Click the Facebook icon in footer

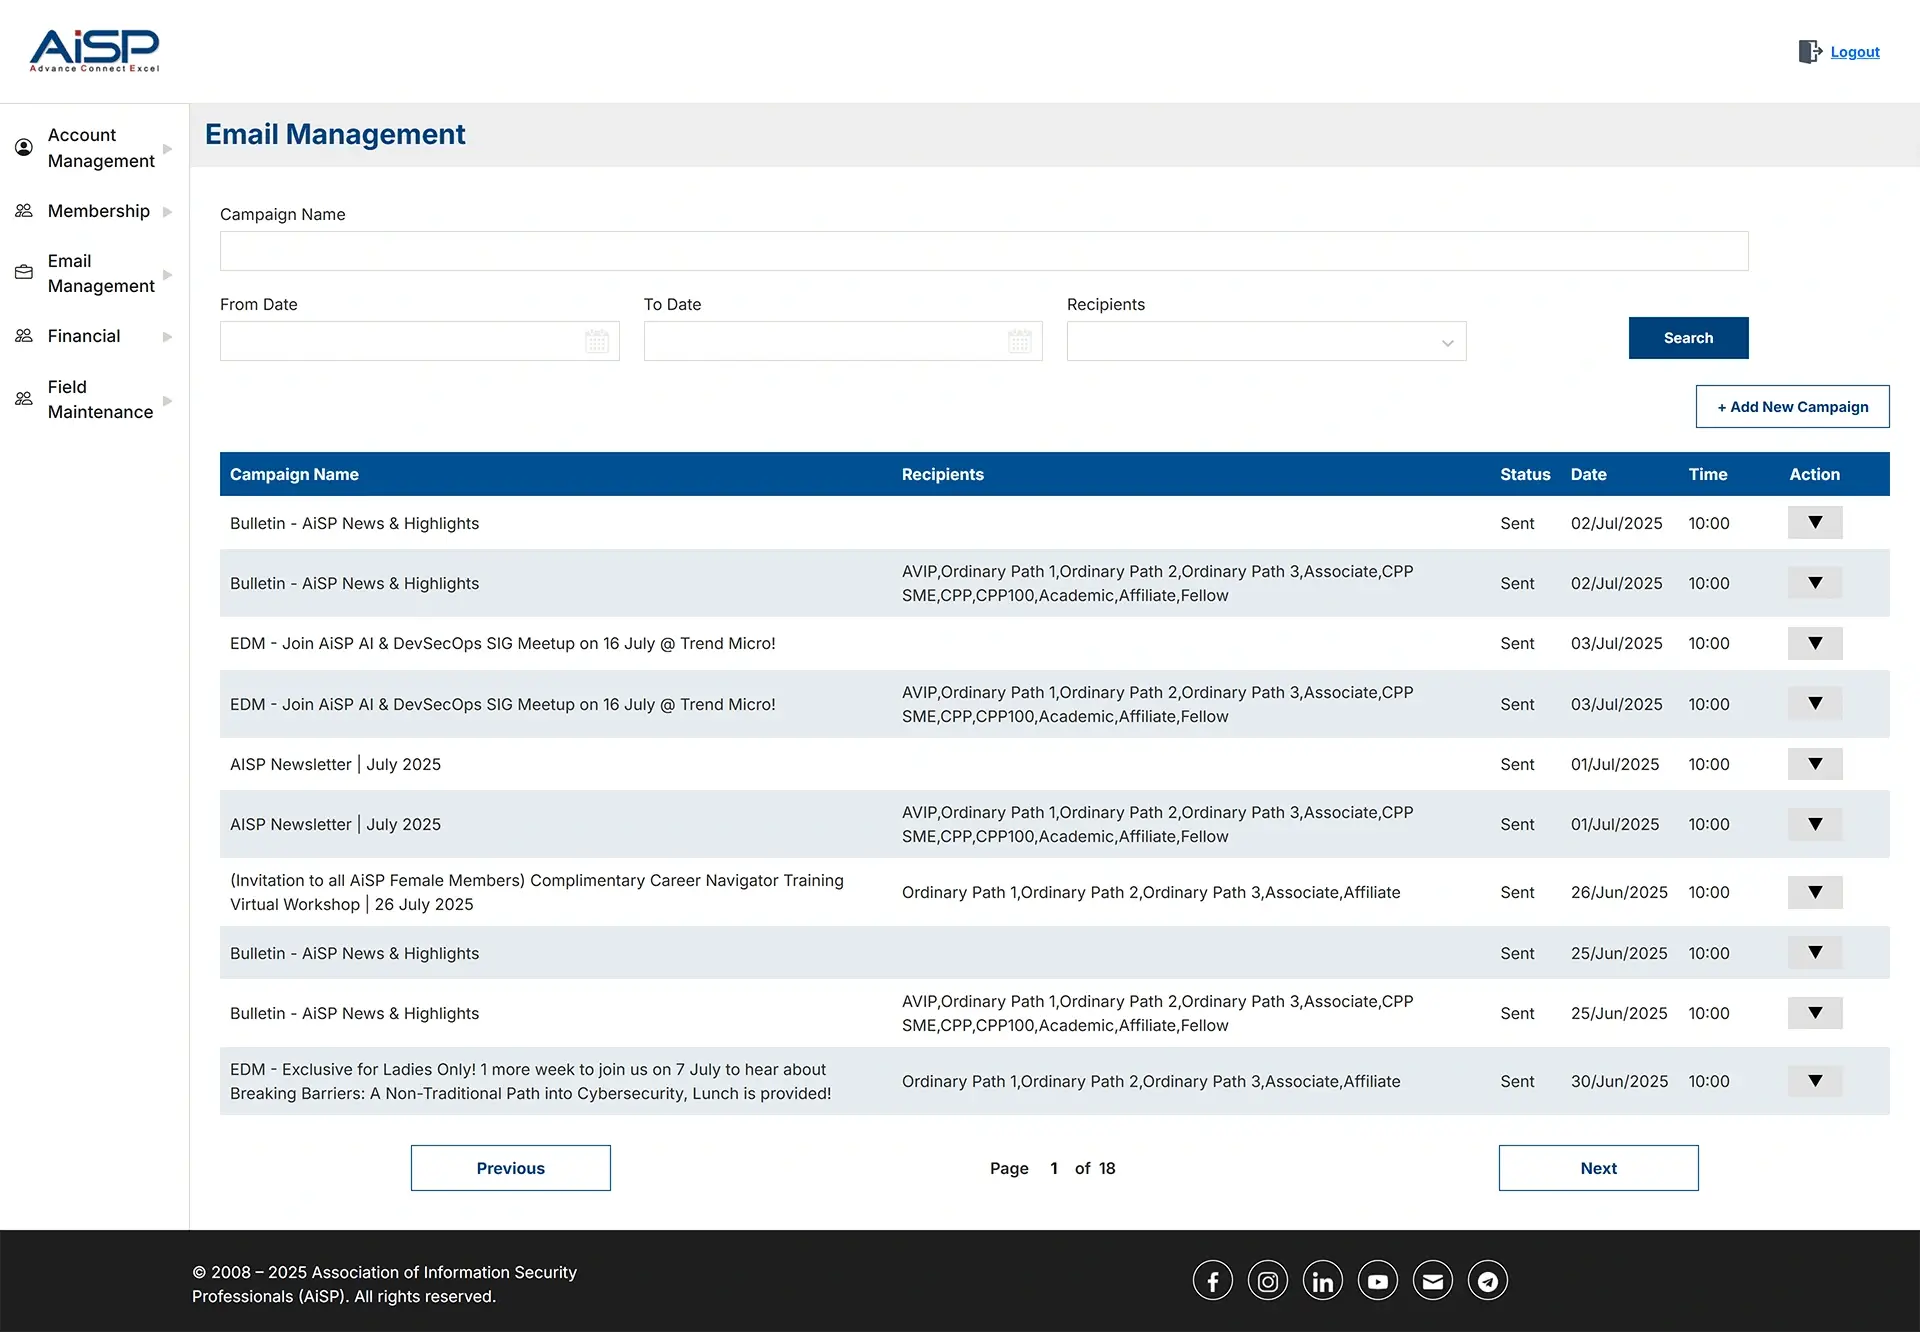(1212, 1281)
